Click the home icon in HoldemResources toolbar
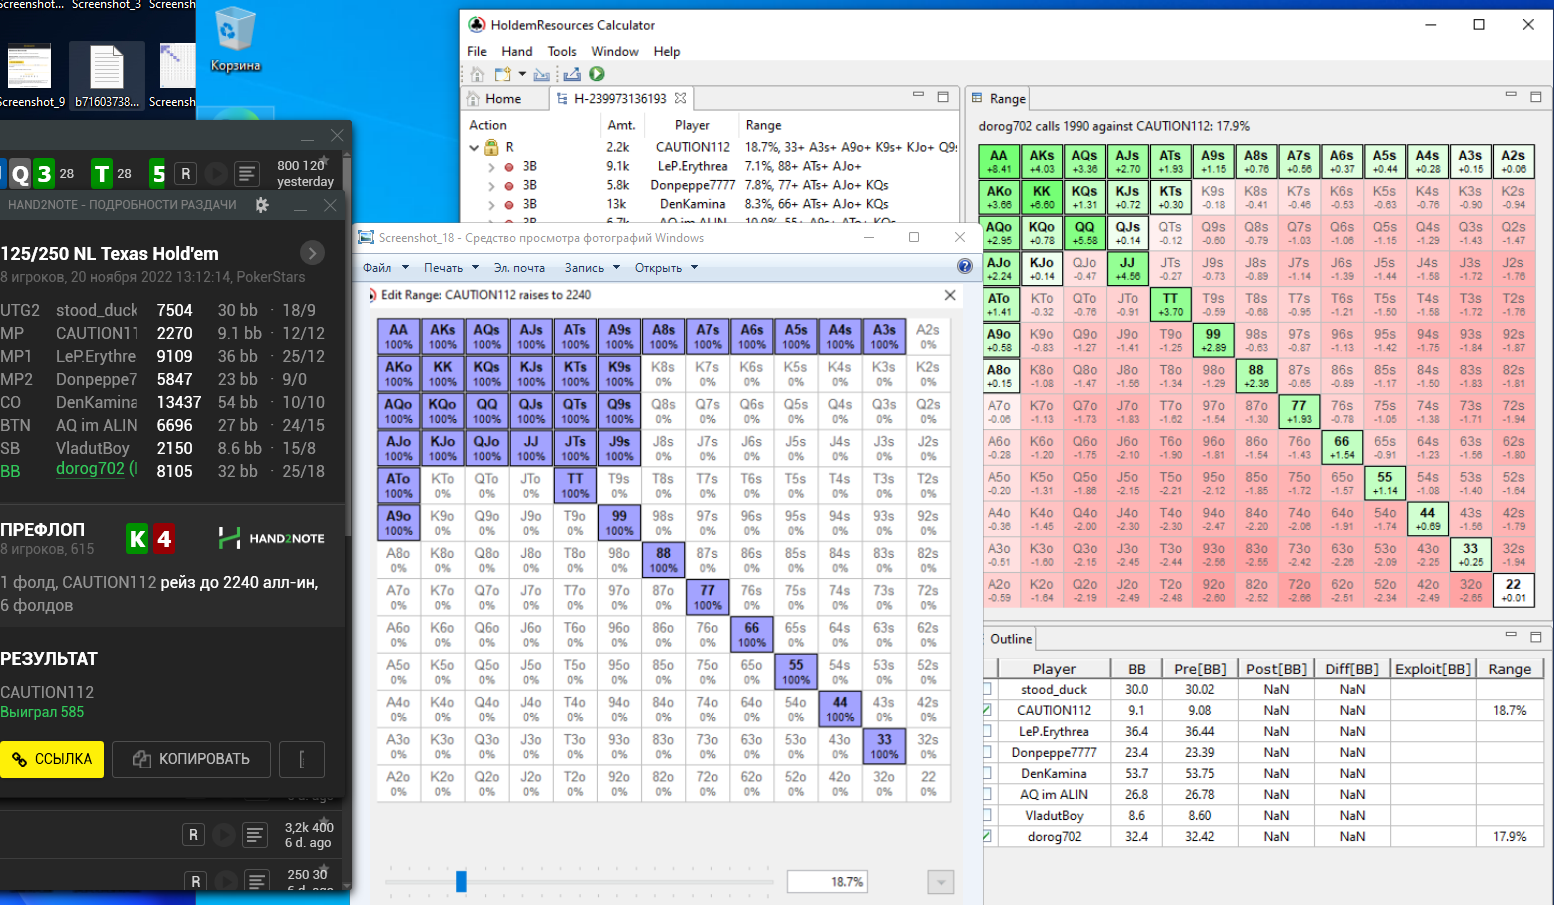This screenshot has height=905, width=1554. [477, 74]
